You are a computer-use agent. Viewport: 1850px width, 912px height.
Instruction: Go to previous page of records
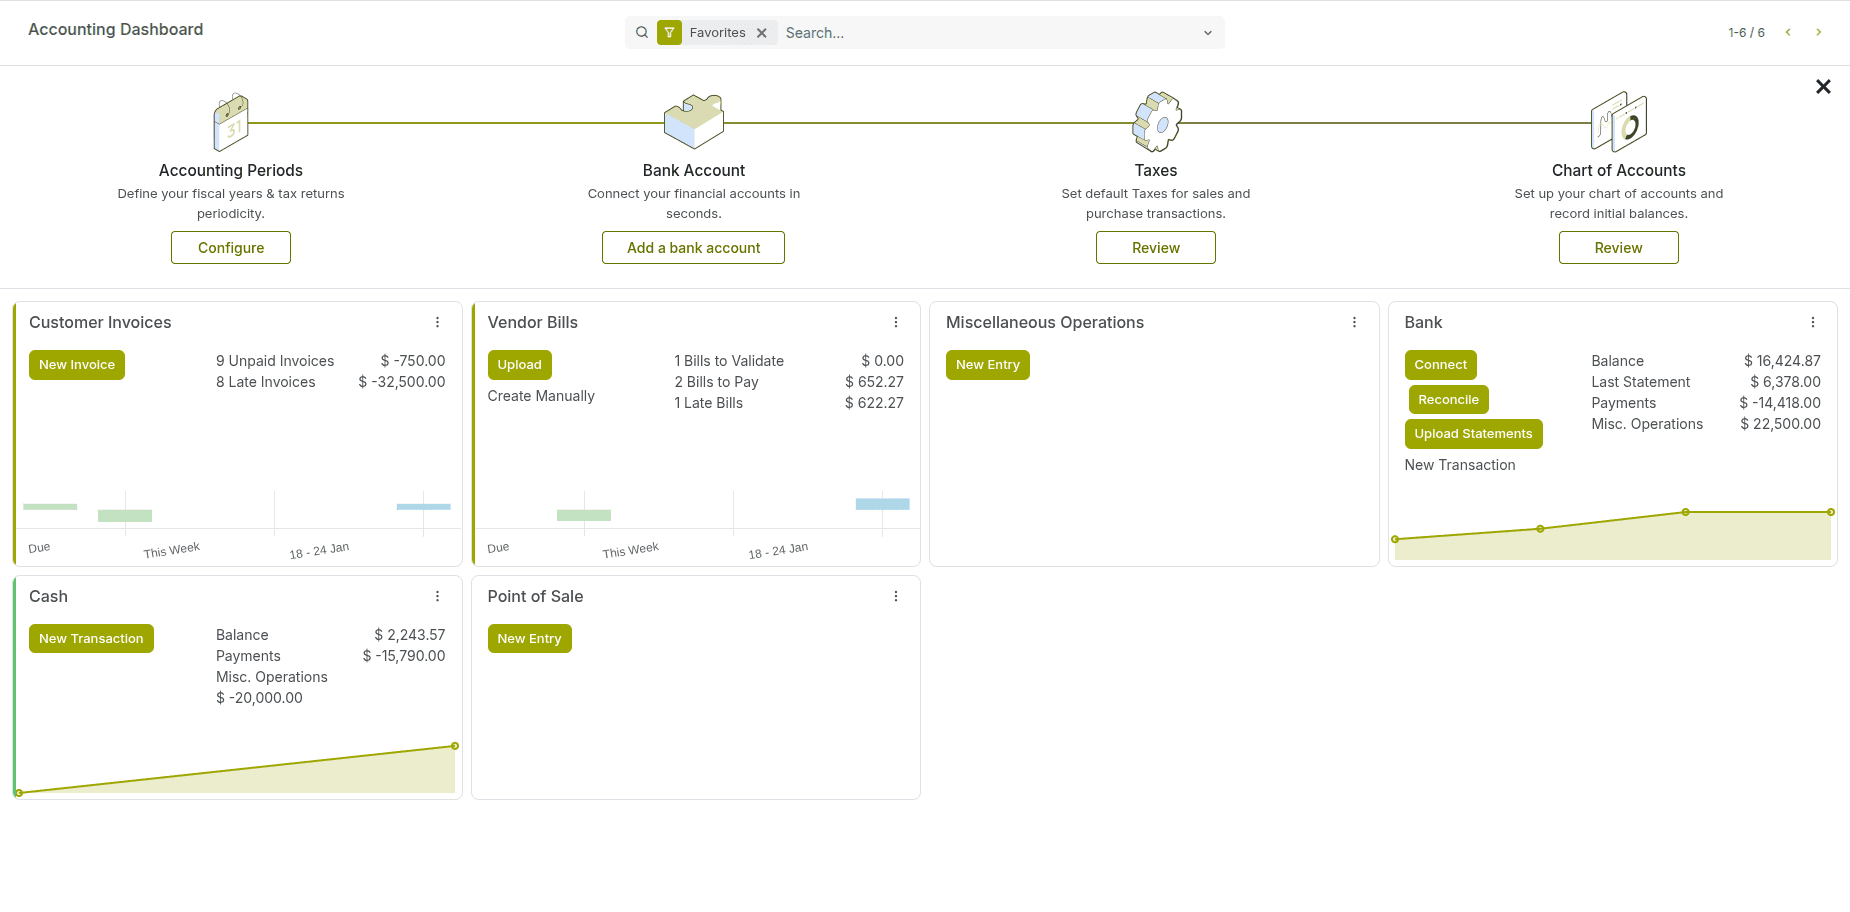(1788, 32)
